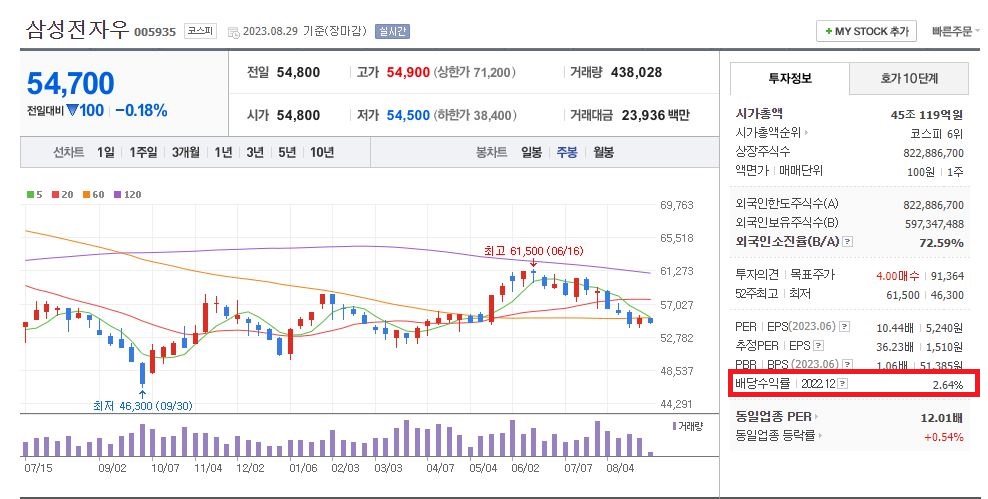Image resolution: width=988 pixels, height=499 pixels.
Task: Click the 삼성전자우 stock name heading
Action: click(77, 30)
